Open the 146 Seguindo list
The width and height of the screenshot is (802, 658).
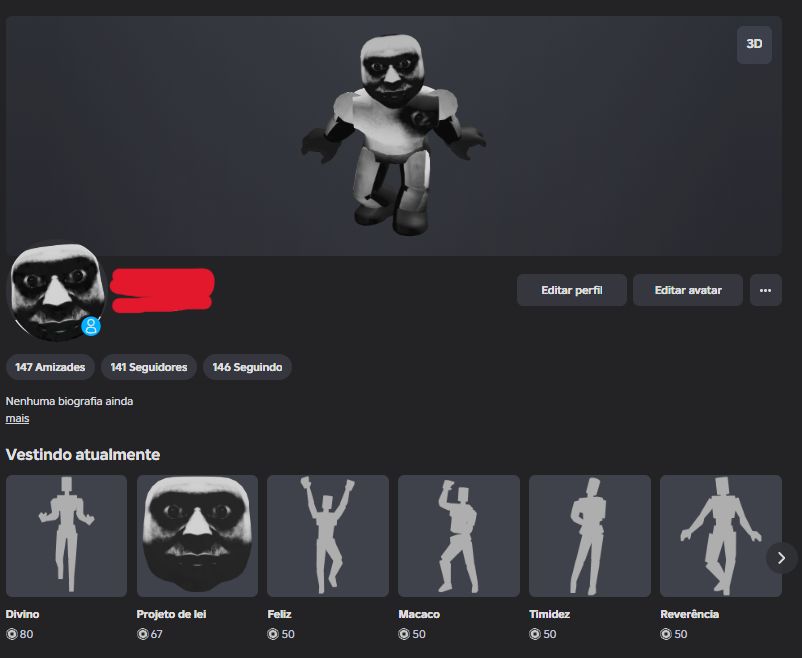coord(247,367)
